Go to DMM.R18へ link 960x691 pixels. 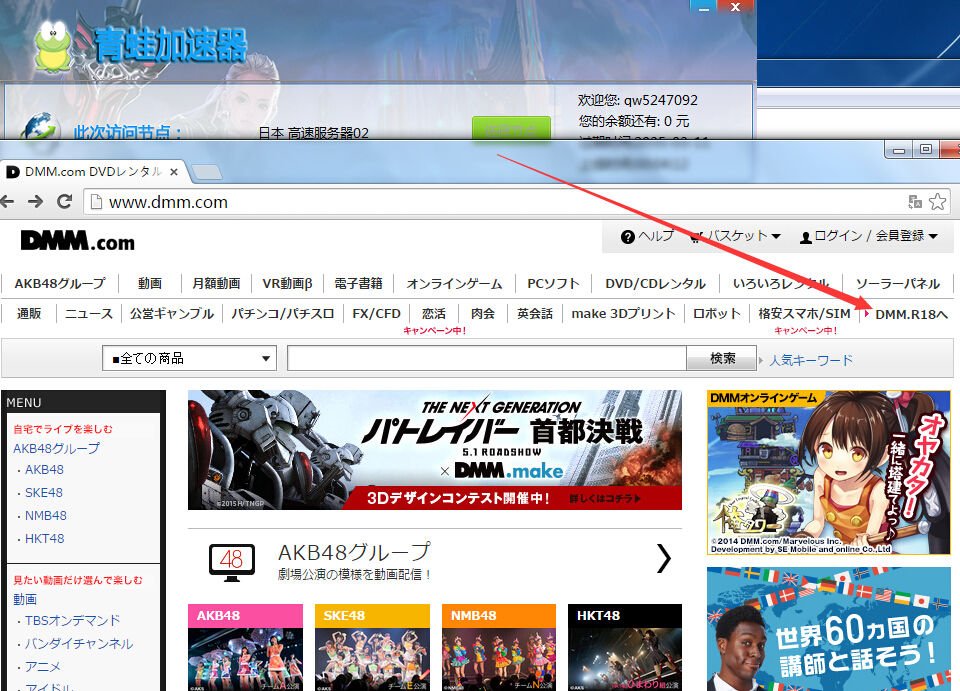(911, 313)
